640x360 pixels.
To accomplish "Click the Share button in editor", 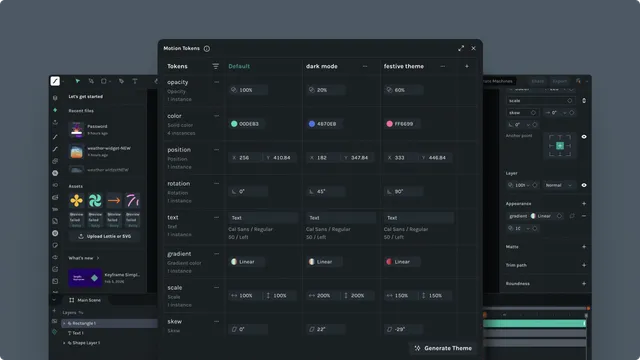I will tap(538, 81).
